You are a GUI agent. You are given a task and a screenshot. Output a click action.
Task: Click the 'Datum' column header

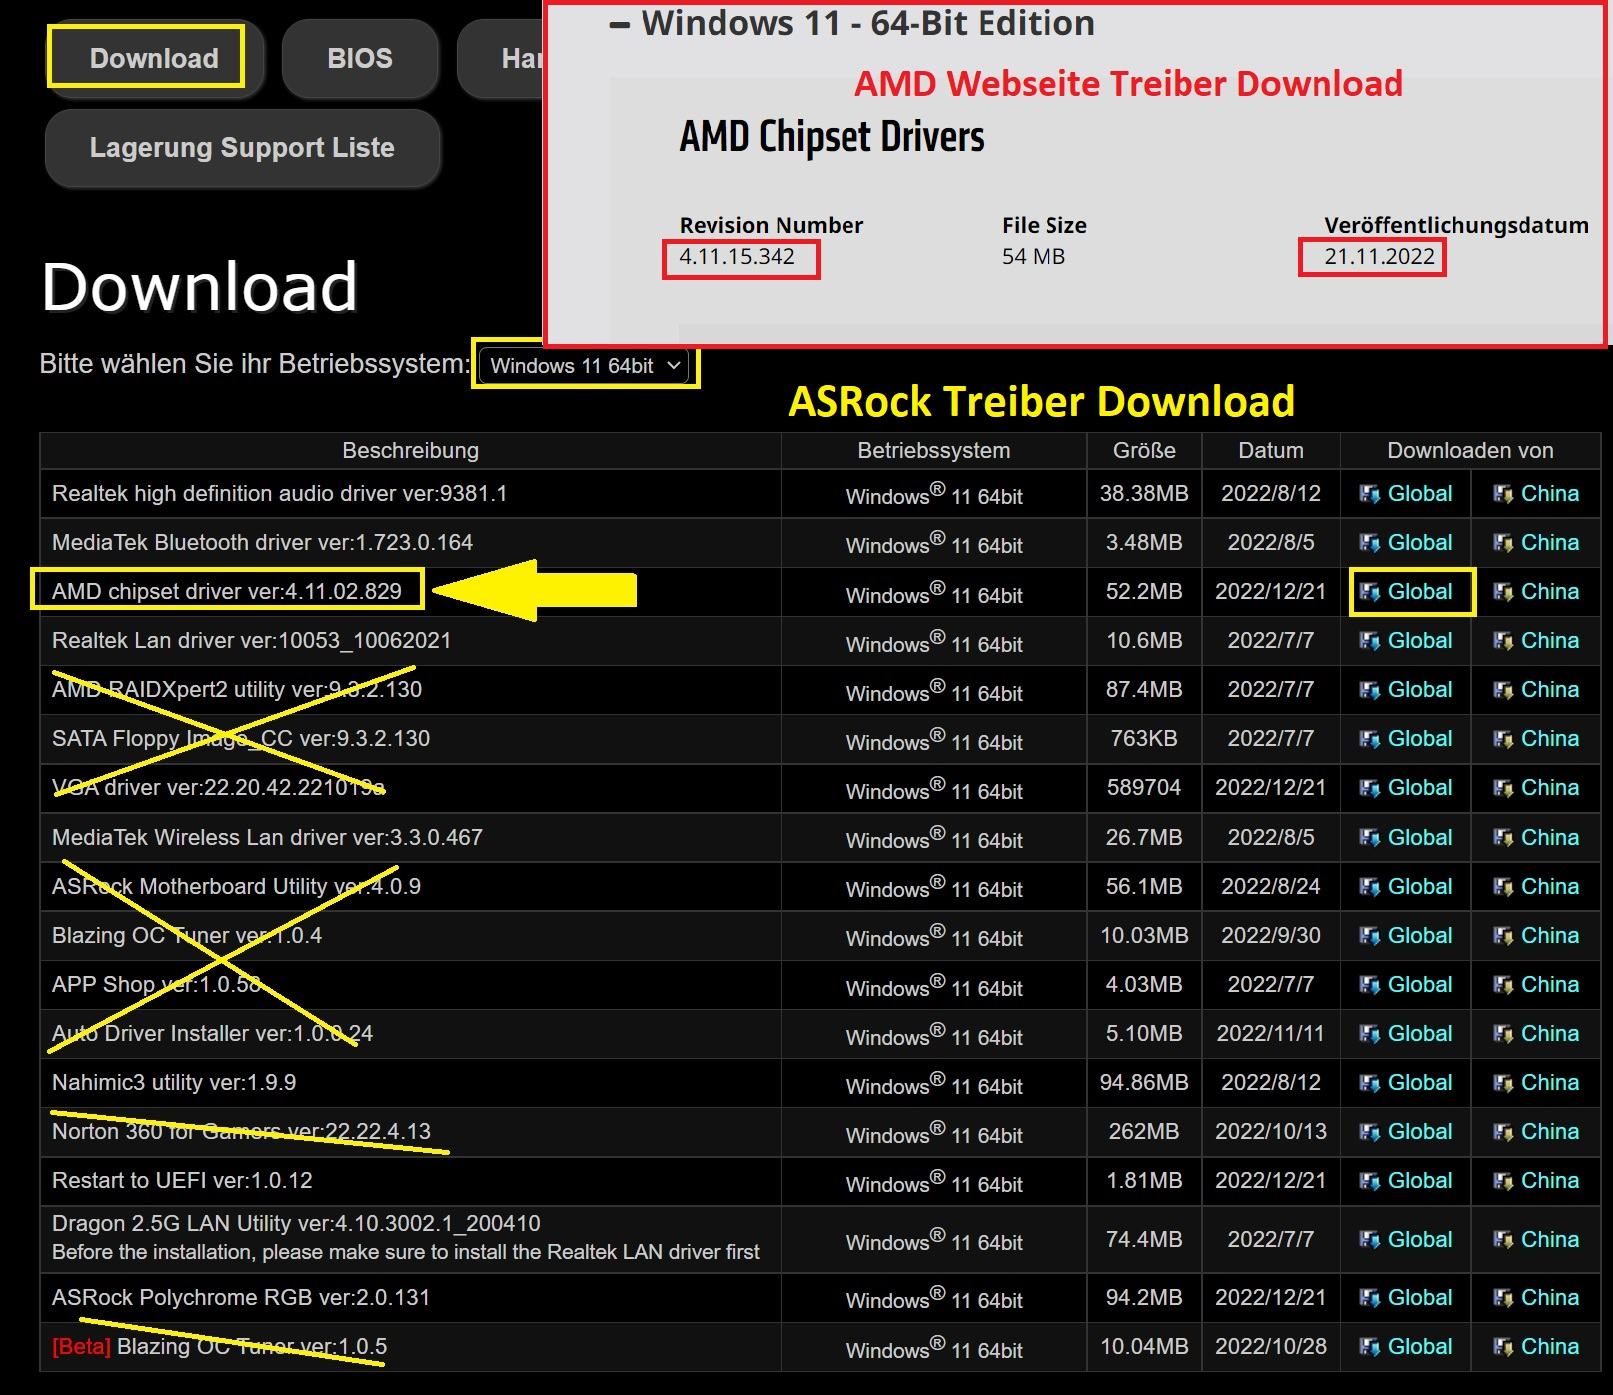point(1271,451)
